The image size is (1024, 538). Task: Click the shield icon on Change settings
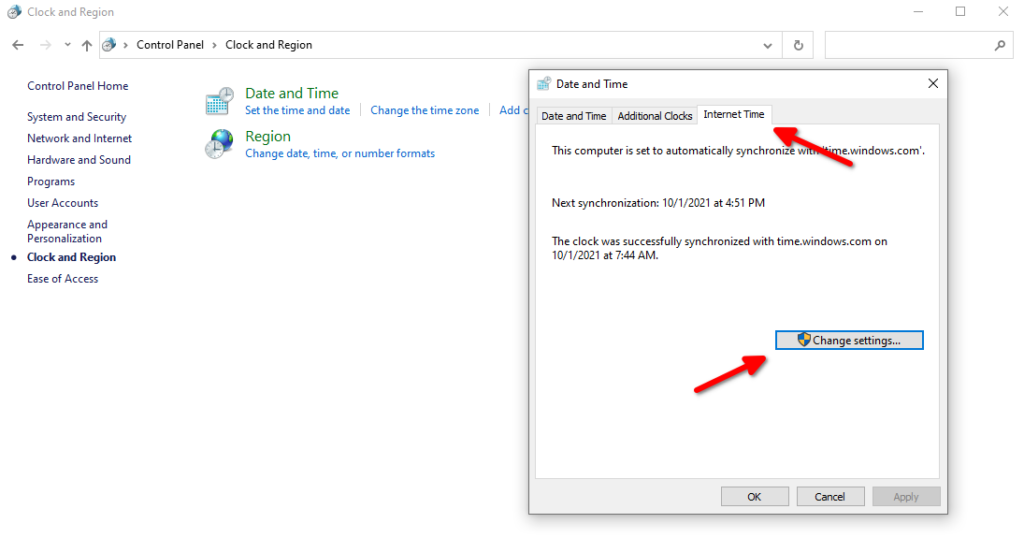[803, 340]
